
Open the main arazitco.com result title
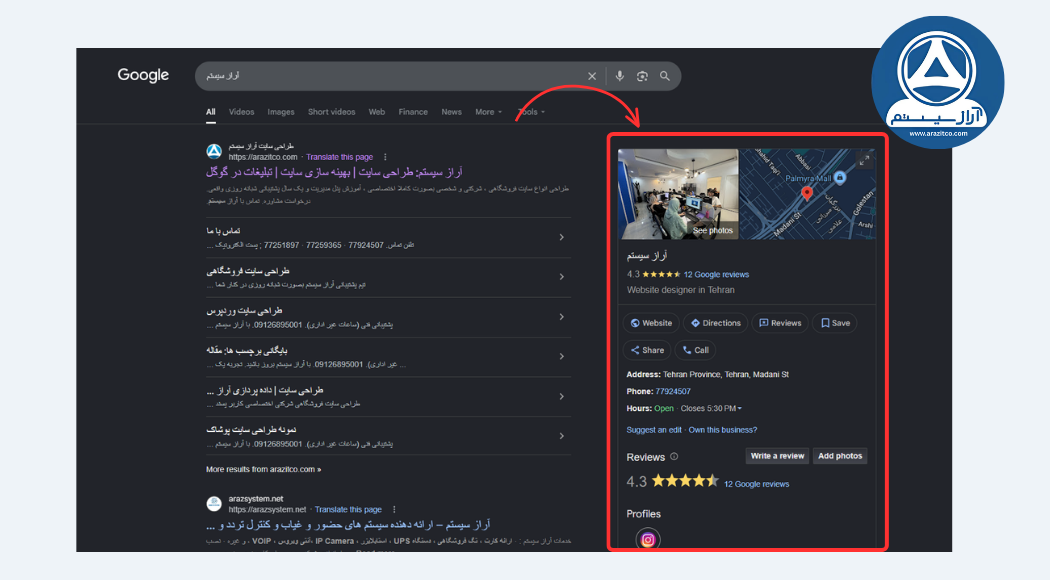334,172
